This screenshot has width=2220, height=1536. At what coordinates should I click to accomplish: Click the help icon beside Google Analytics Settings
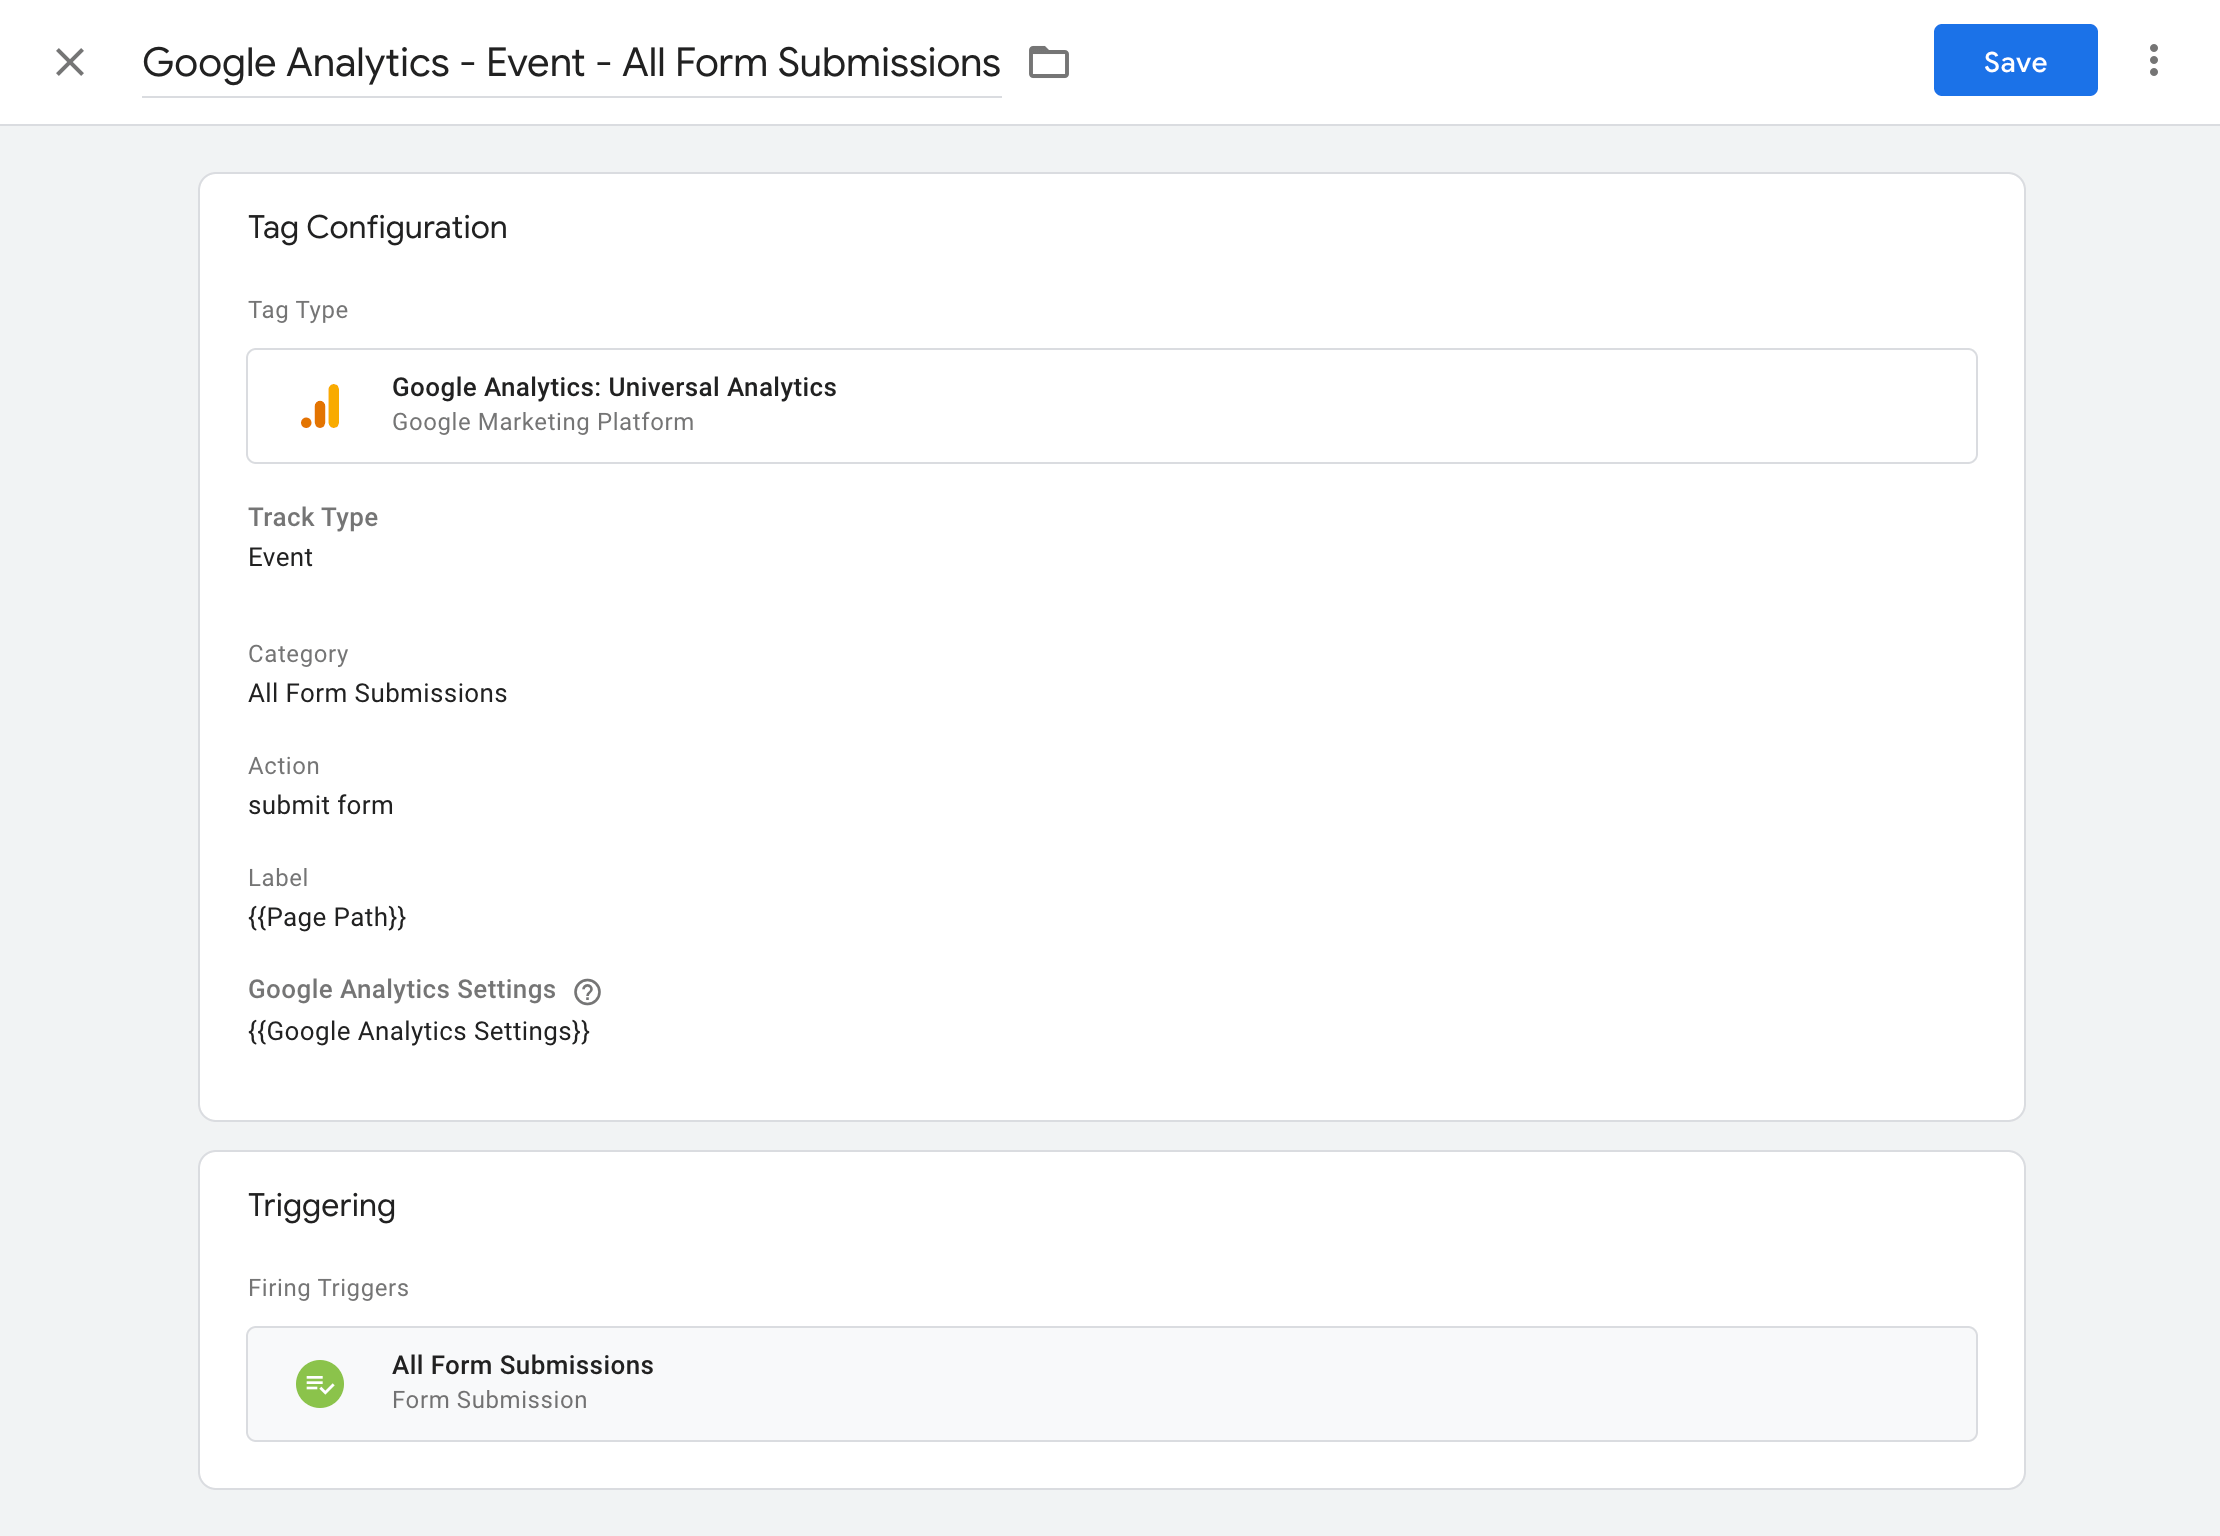pyautogui.click(x=587, y=991)
